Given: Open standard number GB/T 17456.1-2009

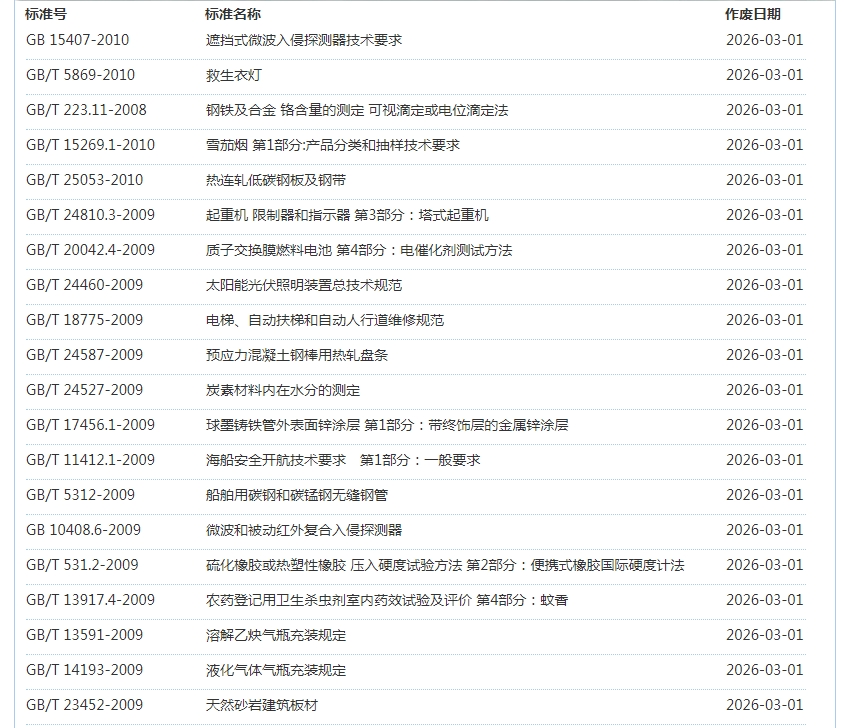Looking at the screenshot, I should point(90,425).
